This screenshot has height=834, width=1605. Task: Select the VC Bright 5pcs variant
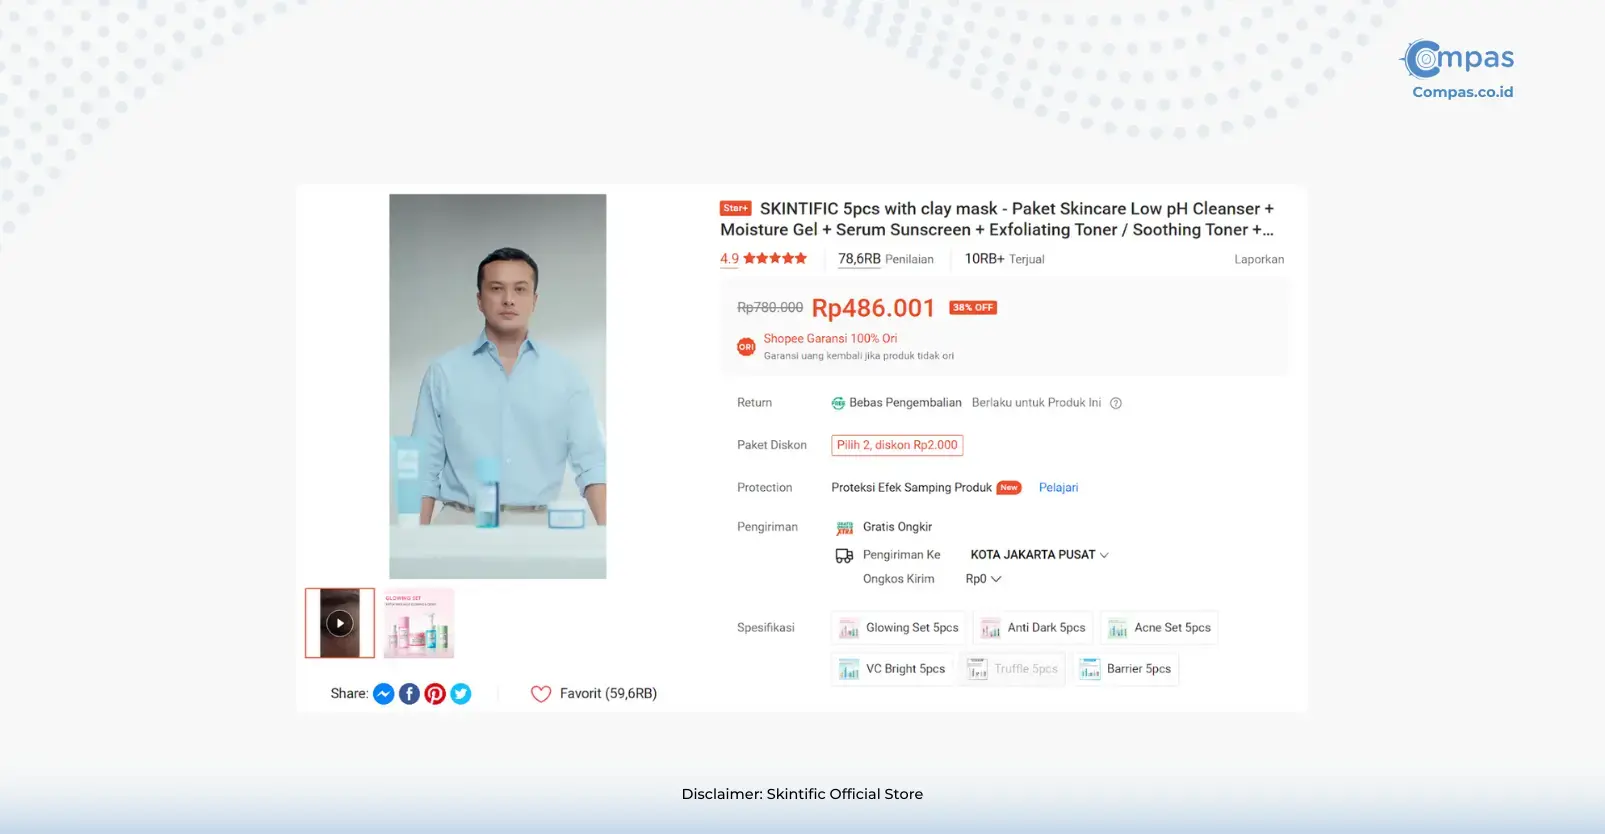pyautogui.click(x=892, y=669)
